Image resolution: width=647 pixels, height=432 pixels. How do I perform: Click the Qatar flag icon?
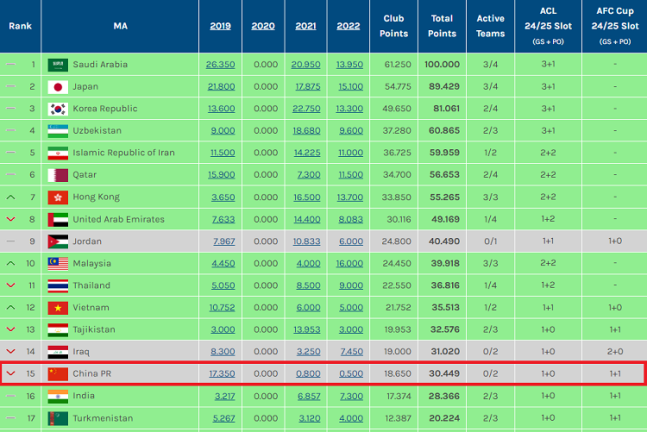tap(58, 175)
